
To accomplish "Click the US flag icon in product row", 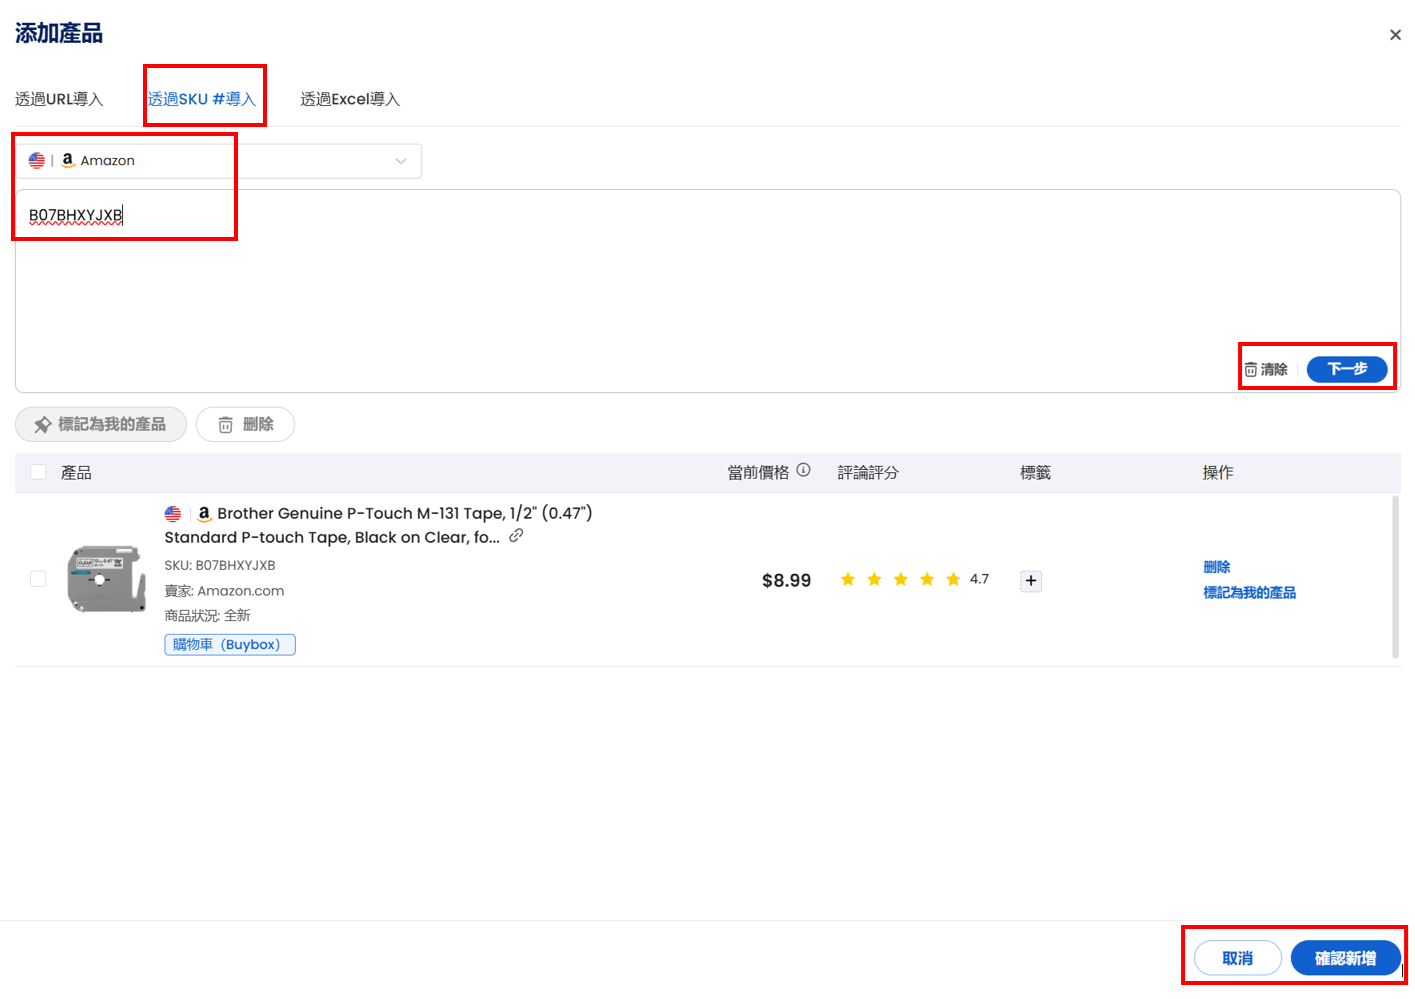I will tap(173, 514).
